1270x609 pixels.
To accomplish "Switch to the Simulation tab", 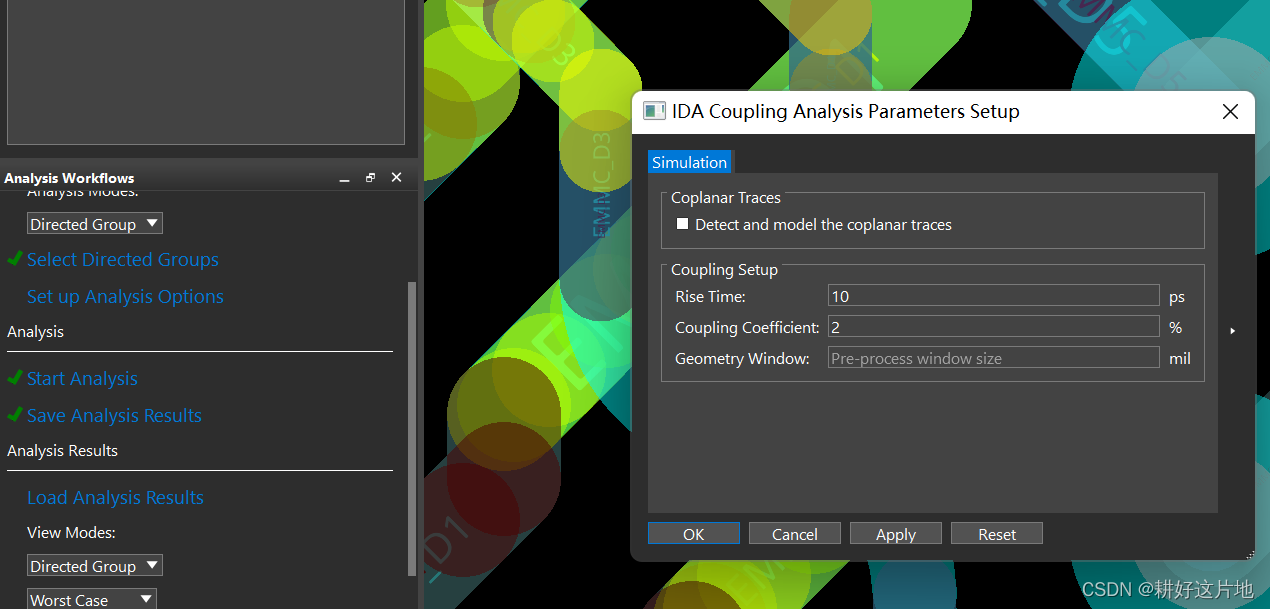I will tap(689, 161).
